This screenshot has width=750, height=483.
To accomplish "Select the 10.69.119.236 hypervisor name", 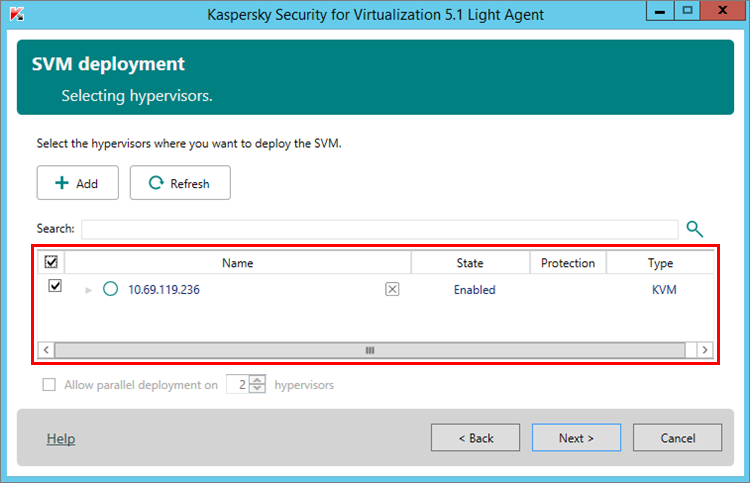I will [164, 289].
